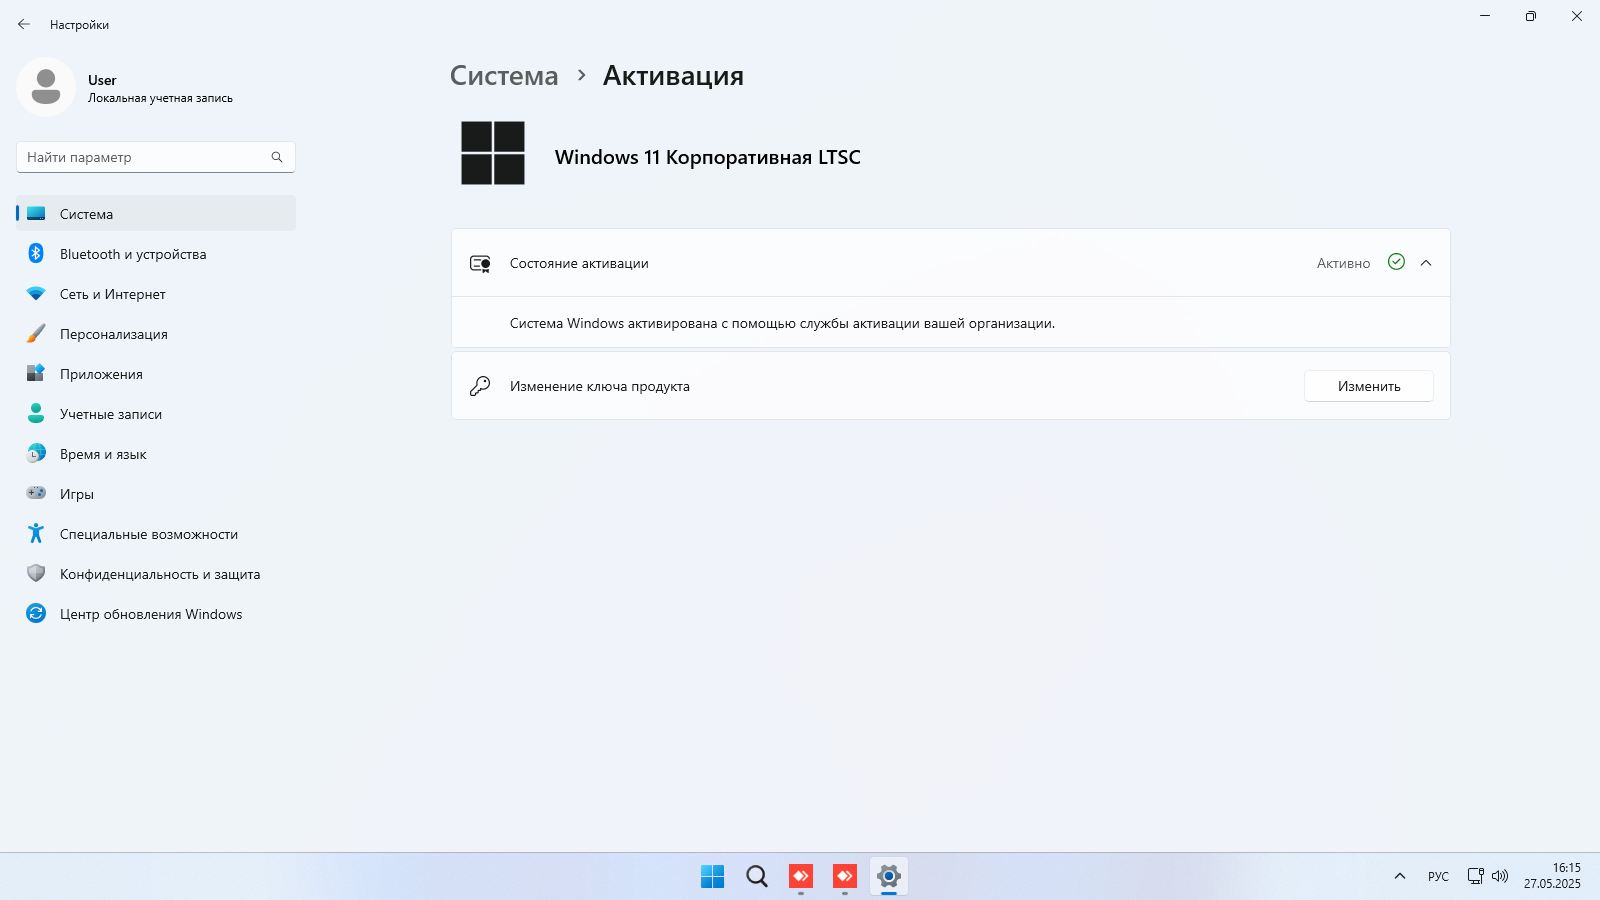Collapse the Состояние активации section
The height and width of the screenshot is (900, 1600).
(1426, 263)
